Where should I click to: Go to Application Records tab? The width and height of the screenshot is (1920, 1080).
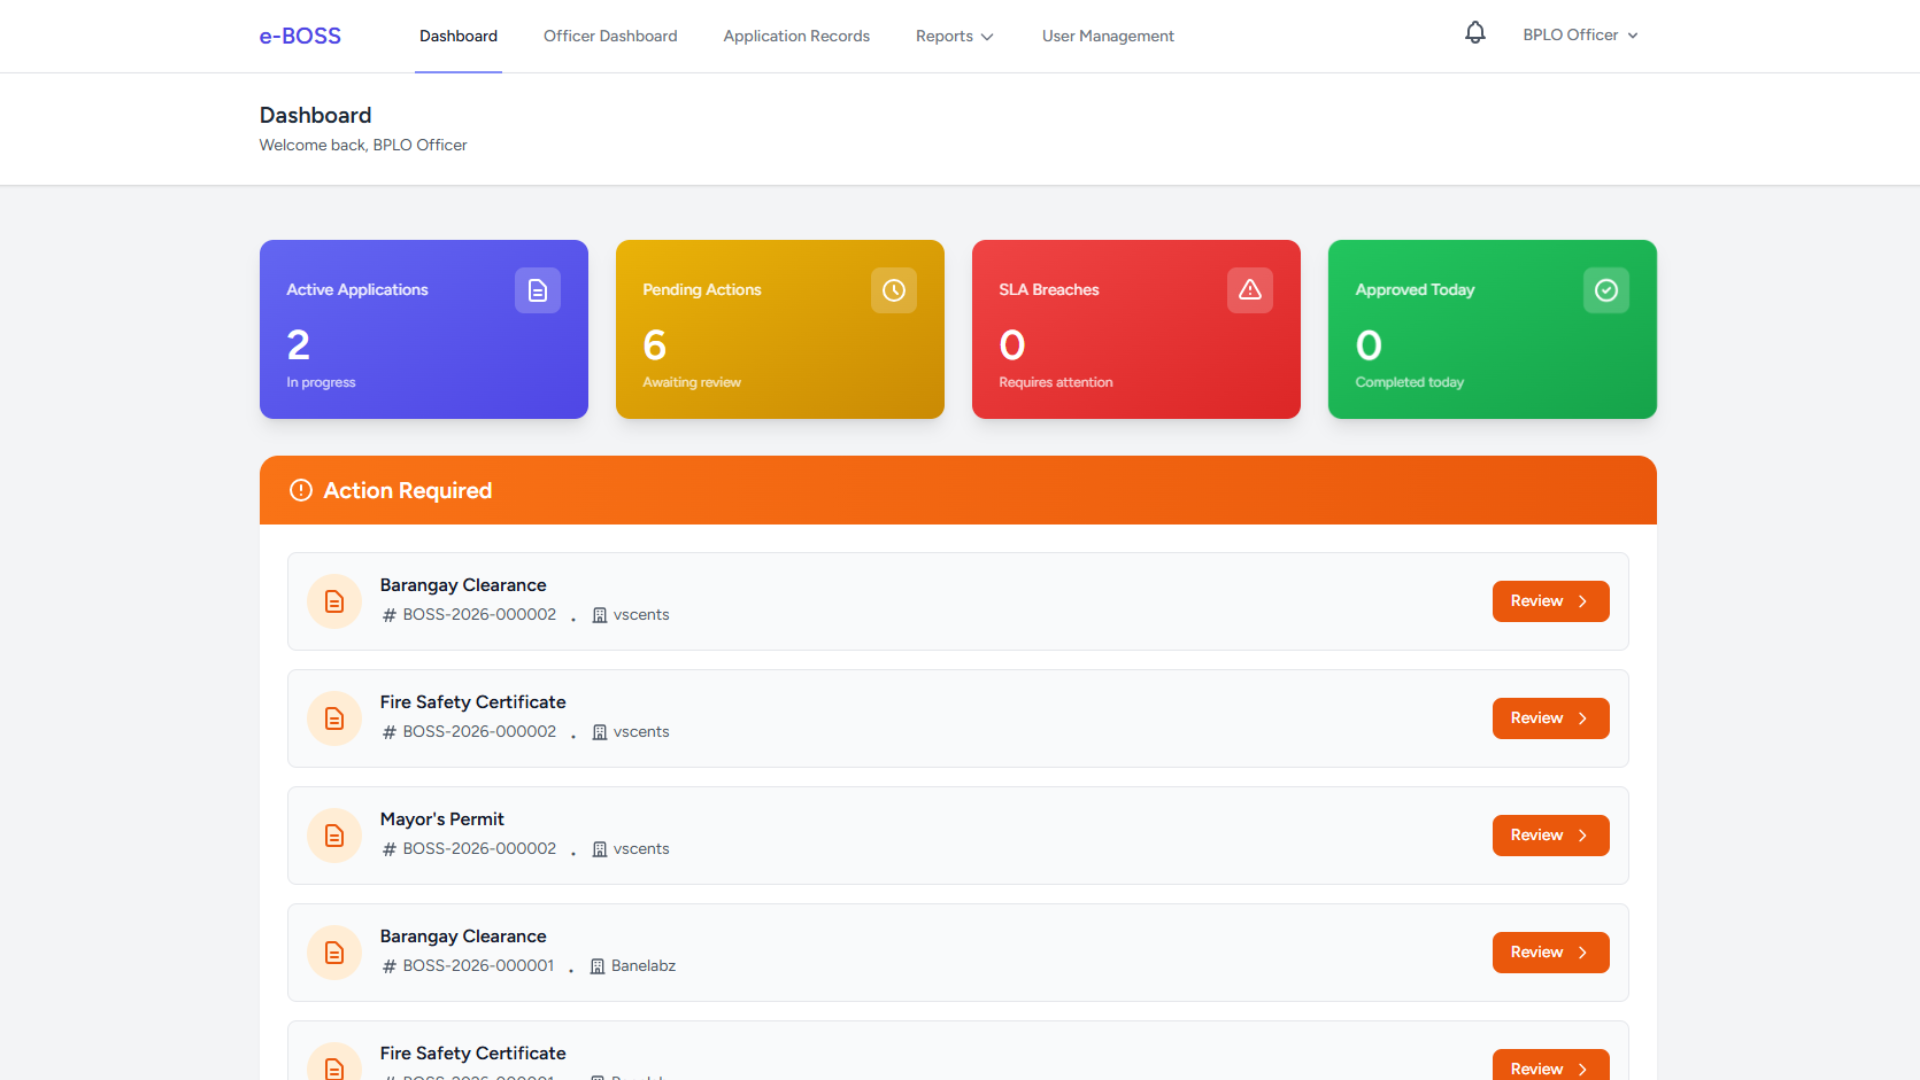tap(796, 36)
